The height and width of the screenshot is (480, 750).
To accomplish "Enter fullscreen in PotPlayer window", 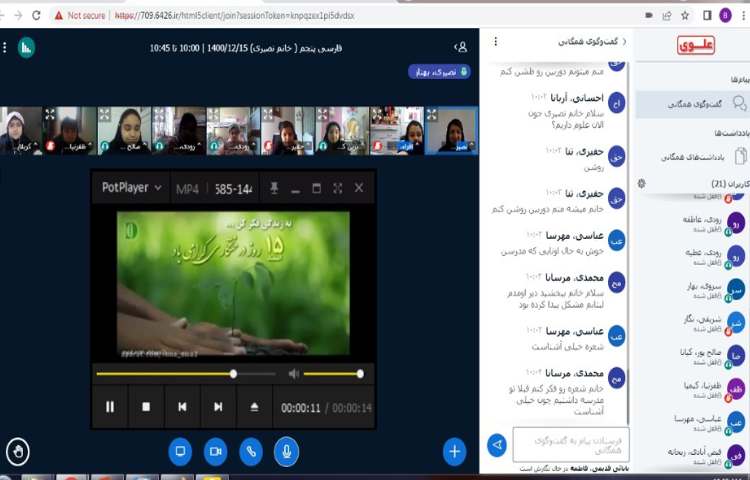I will (x=338, y=188).
